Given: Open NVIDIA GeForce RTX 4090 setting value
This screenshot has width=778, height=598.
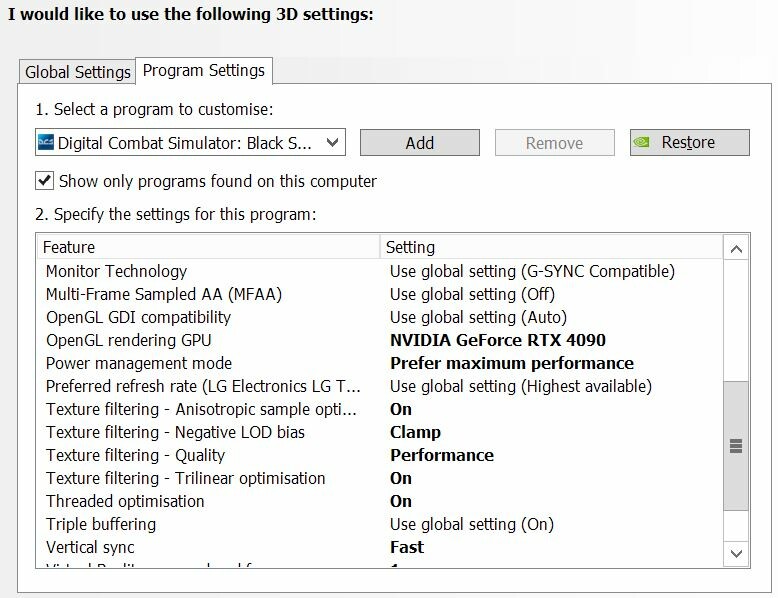Looking at the screenshot, I should coord(498,340).
